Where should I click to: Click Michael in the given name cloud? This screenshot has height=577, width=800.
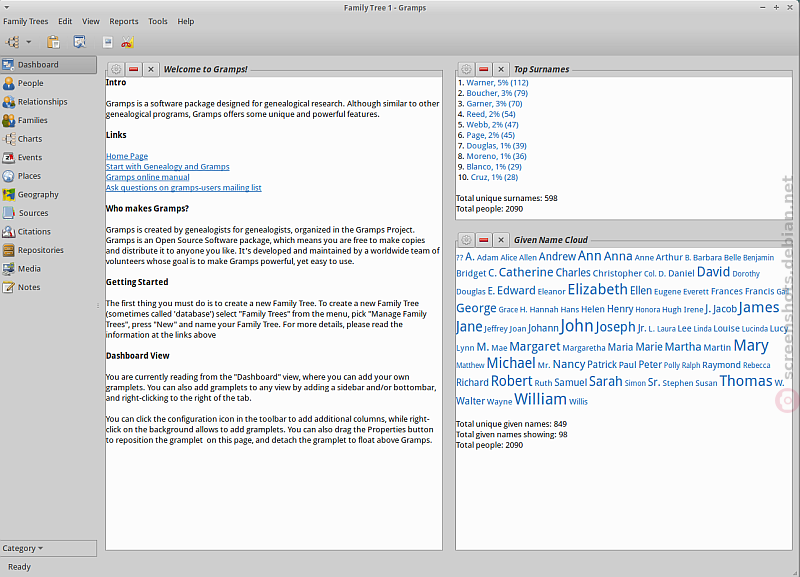pyautogui.click(x=511, y=363)
